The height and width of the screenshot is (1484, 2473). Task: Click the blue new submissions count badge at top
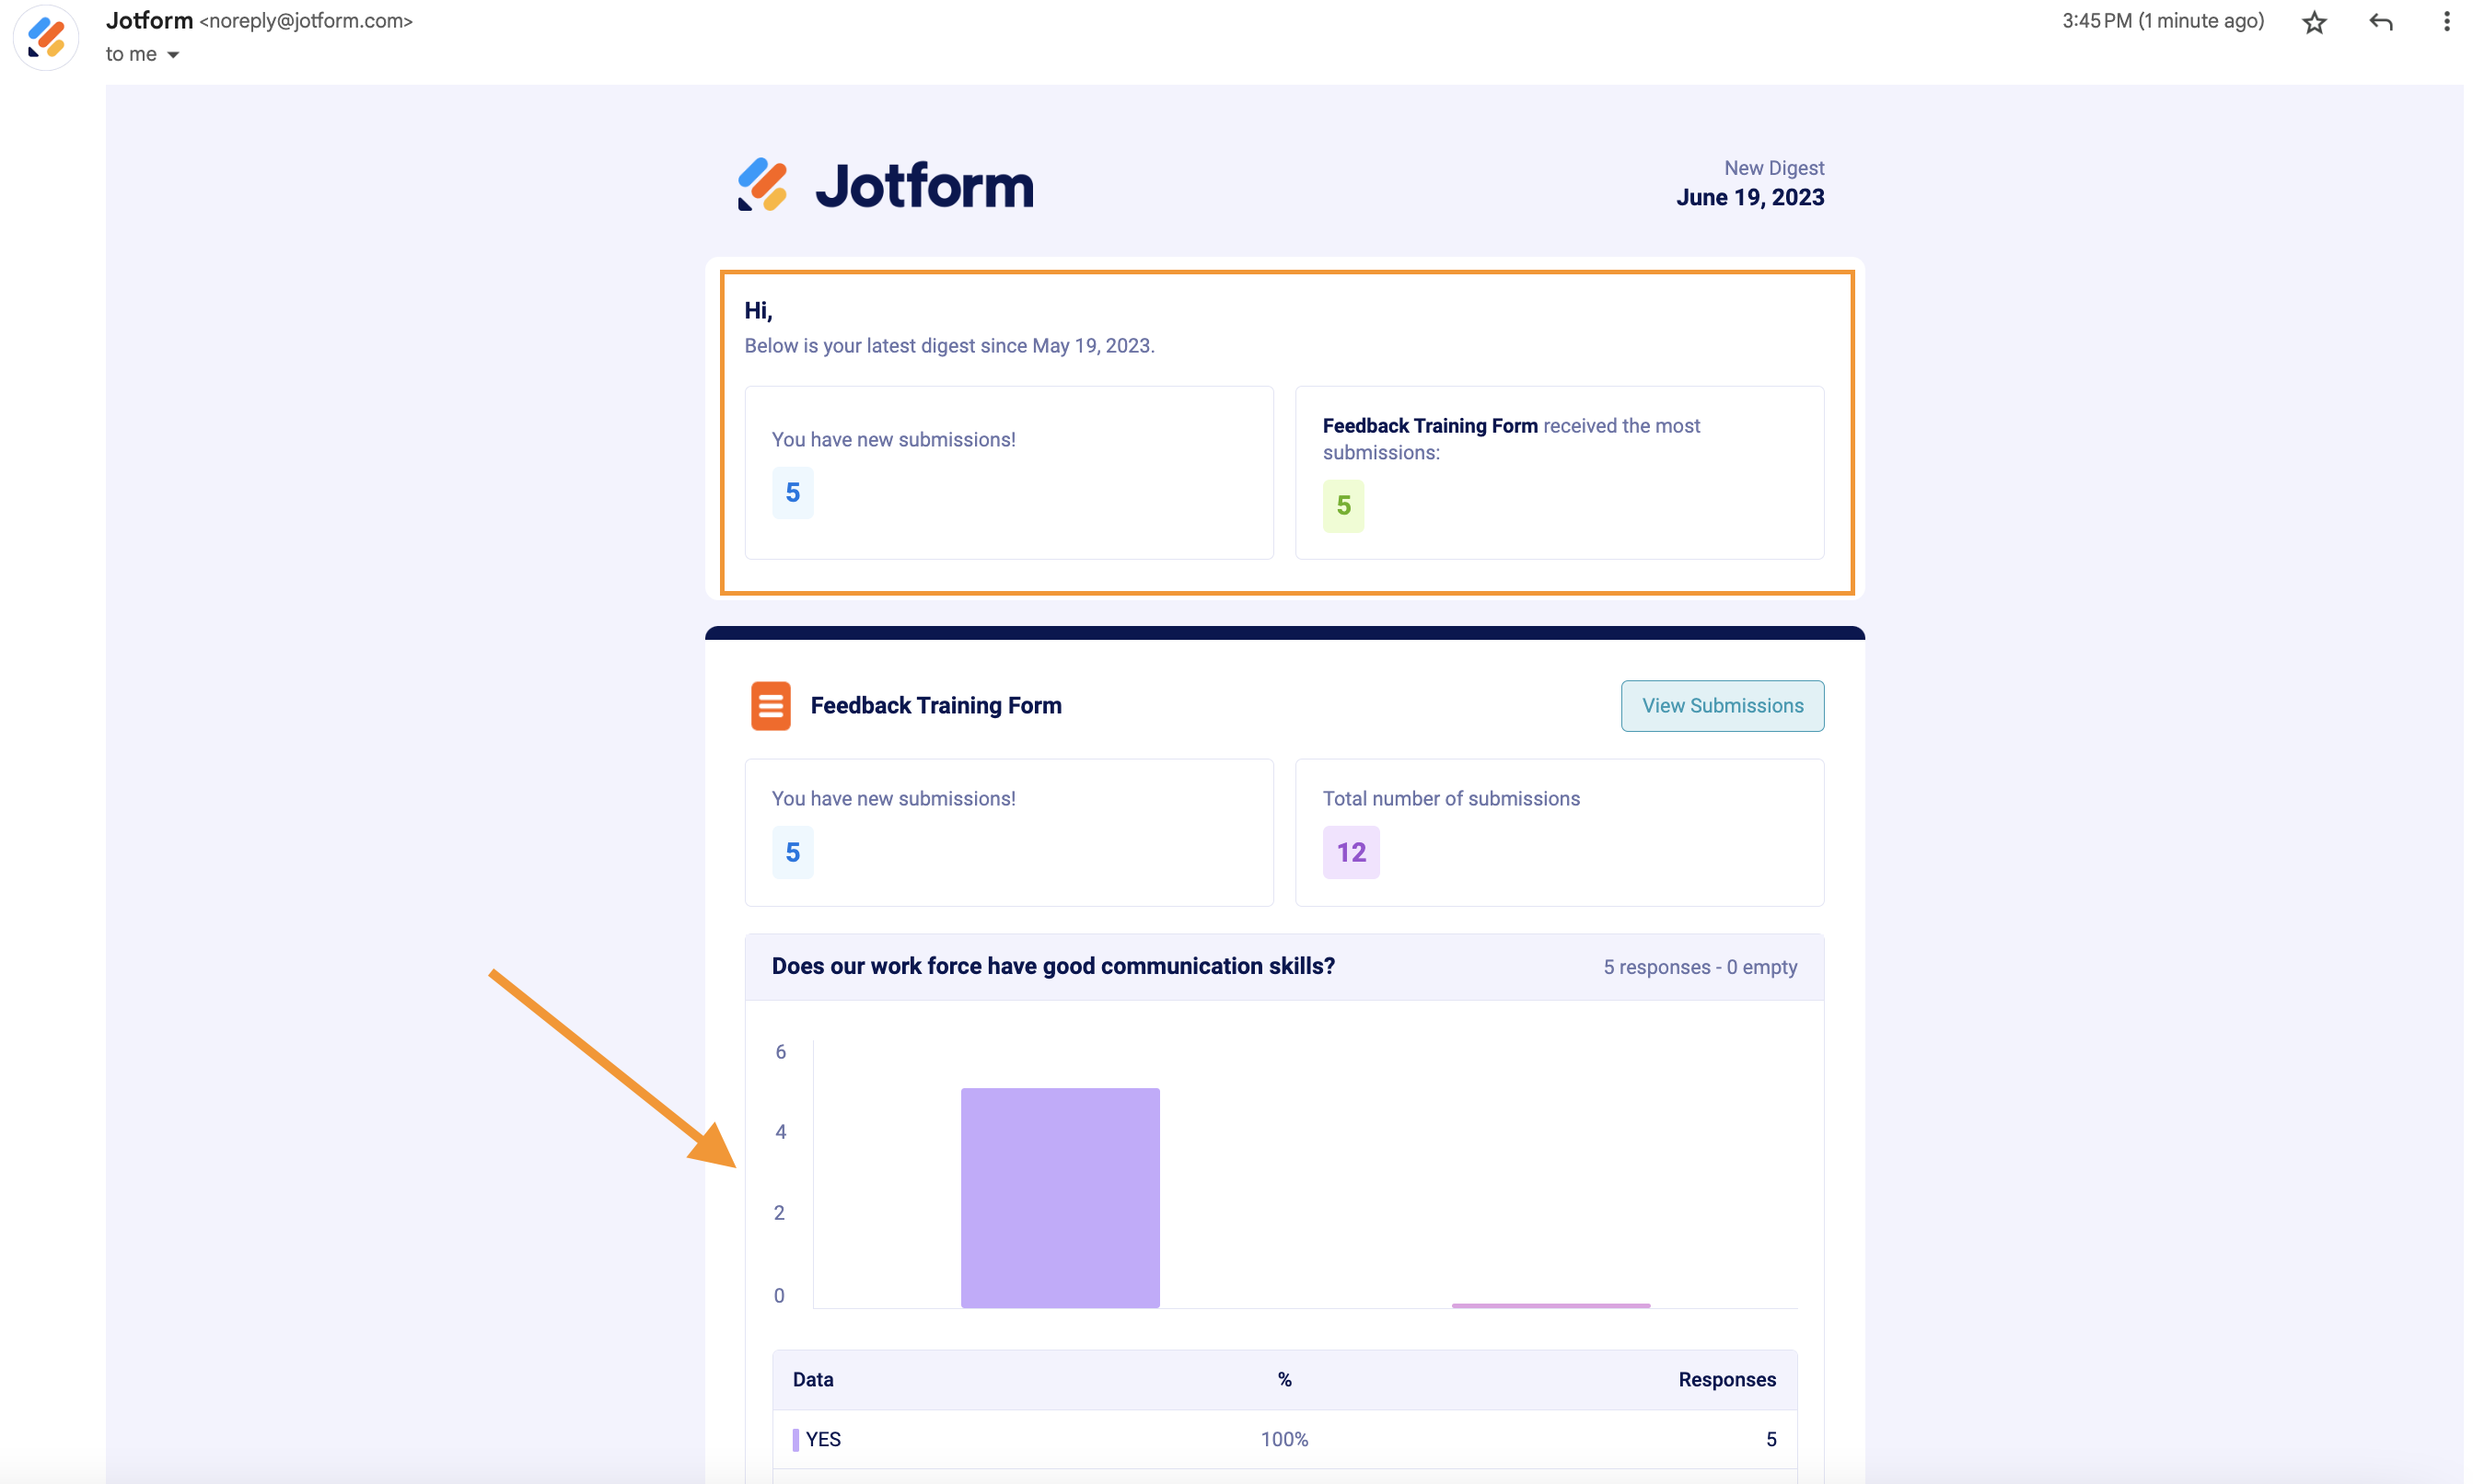792,493
